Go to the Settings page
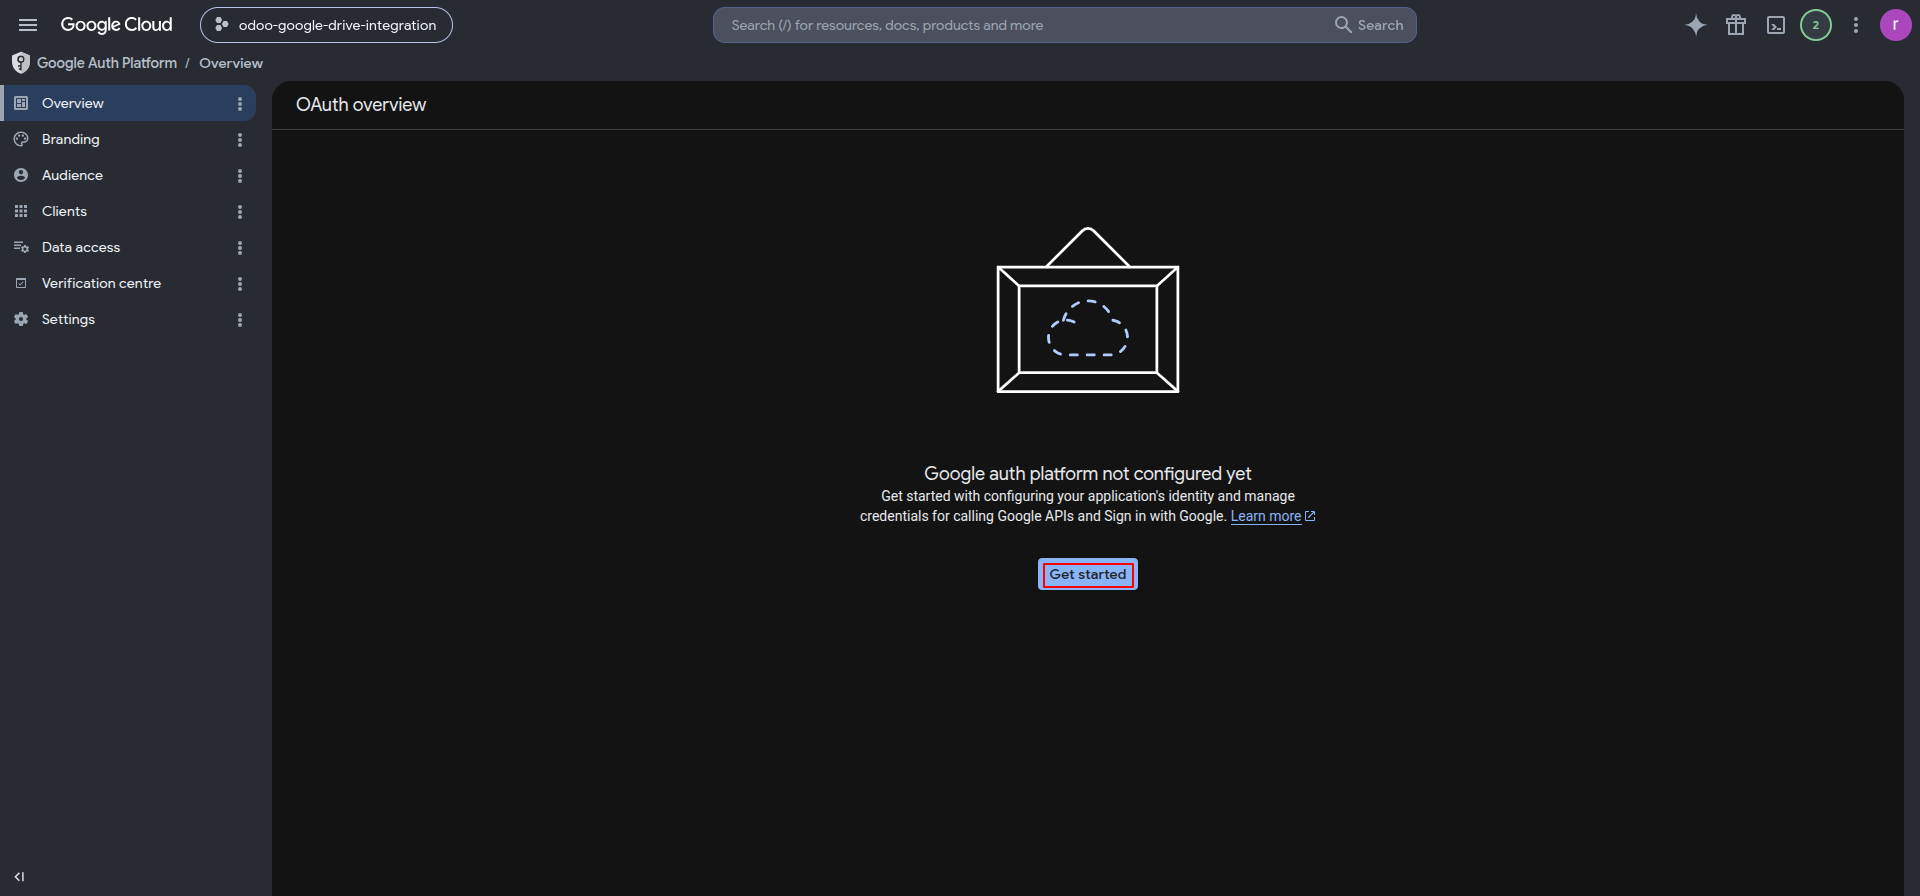Image resolution: width=1920 pixels, height=896 pixels. click(x=128, y=319)
